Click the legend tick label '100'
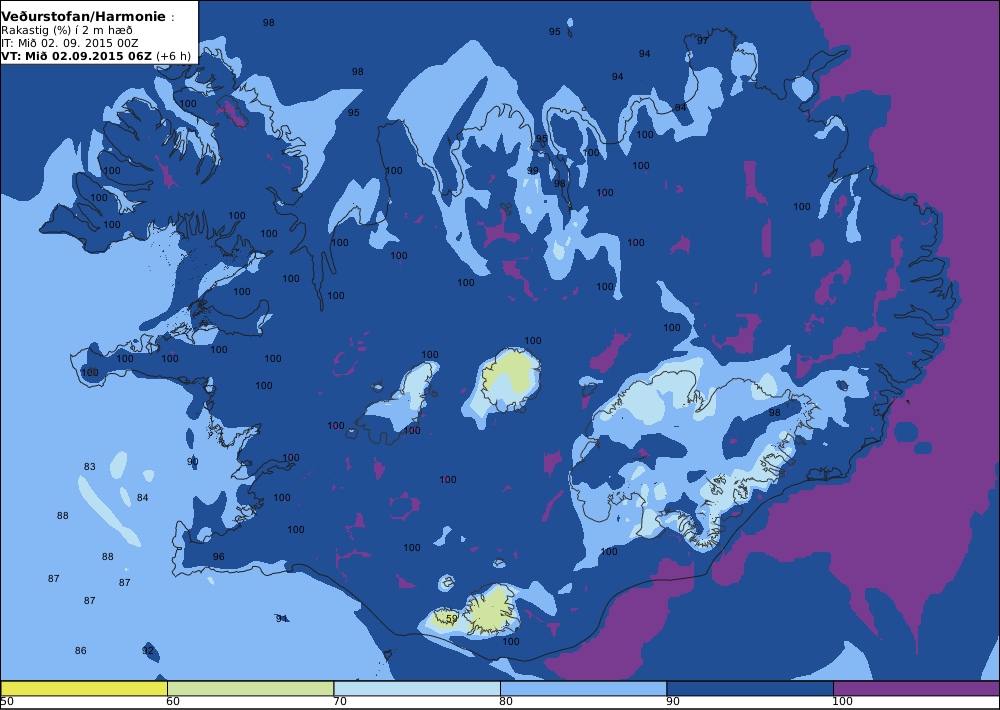This screenshot has height=710, width=1000. coord(842,702)
